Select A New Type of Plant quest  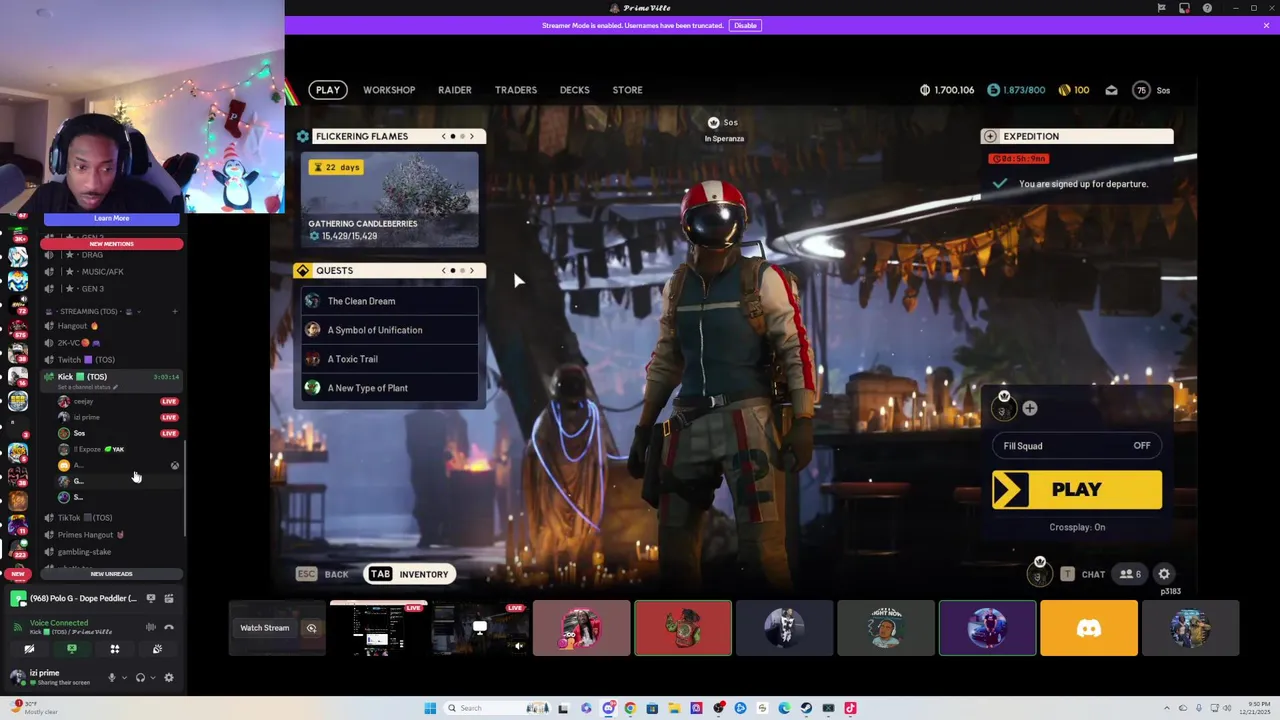390,388
